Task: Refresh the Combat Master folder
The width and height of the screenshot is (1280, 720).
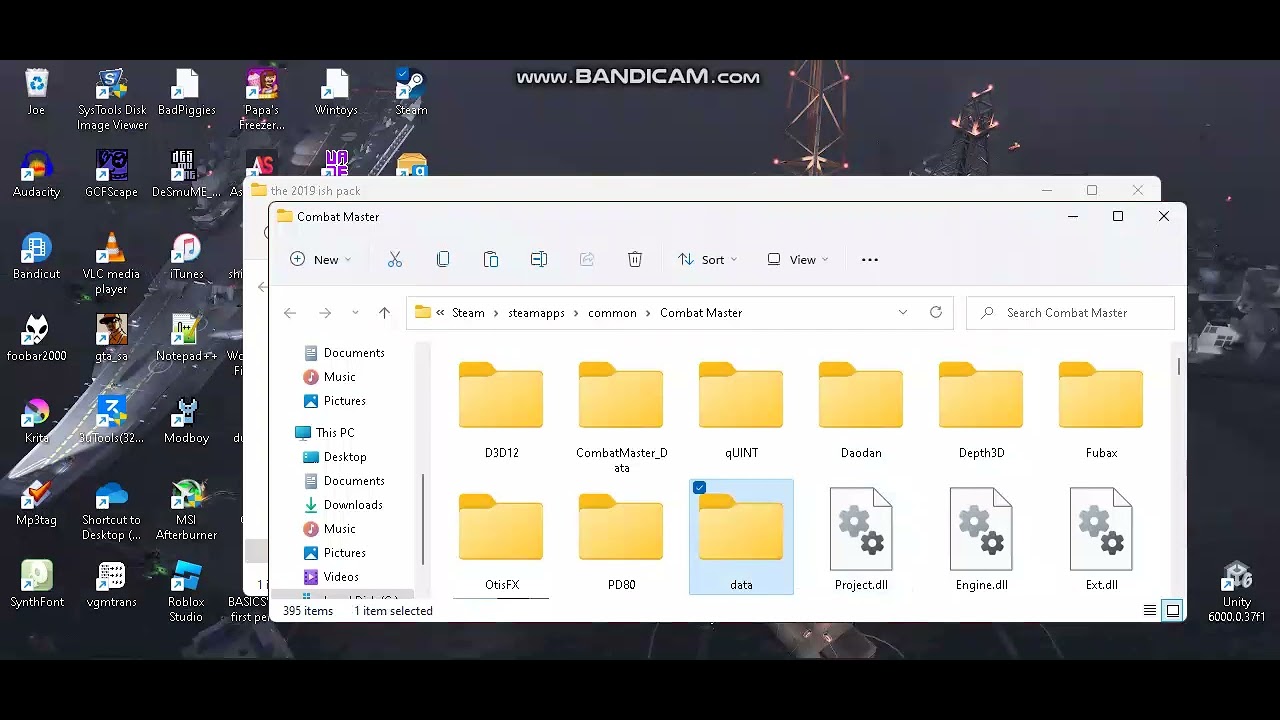Action: point(936,312)
